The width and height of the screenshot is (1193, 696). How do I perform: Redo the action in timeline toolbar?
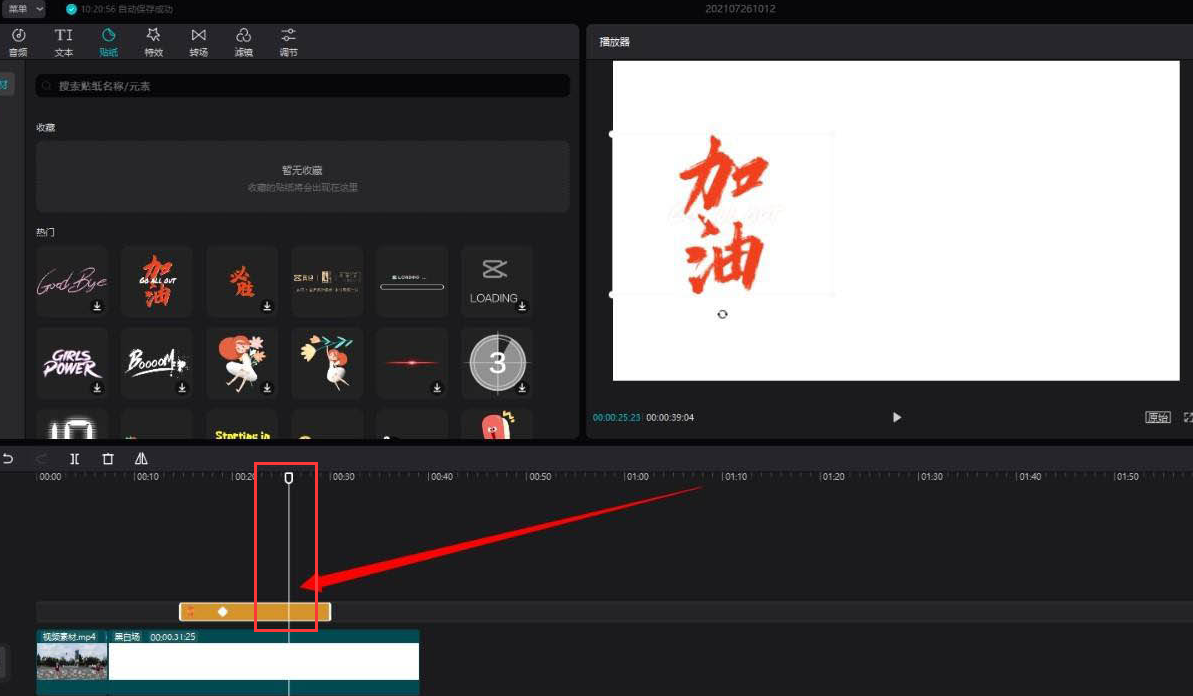41,459
